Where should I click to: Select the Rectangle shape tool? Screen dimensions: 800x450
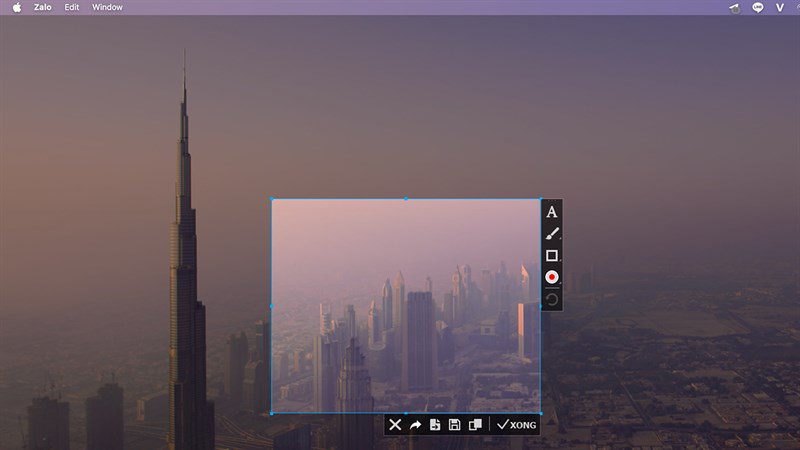pyautogui.click(x=552, y=255)
